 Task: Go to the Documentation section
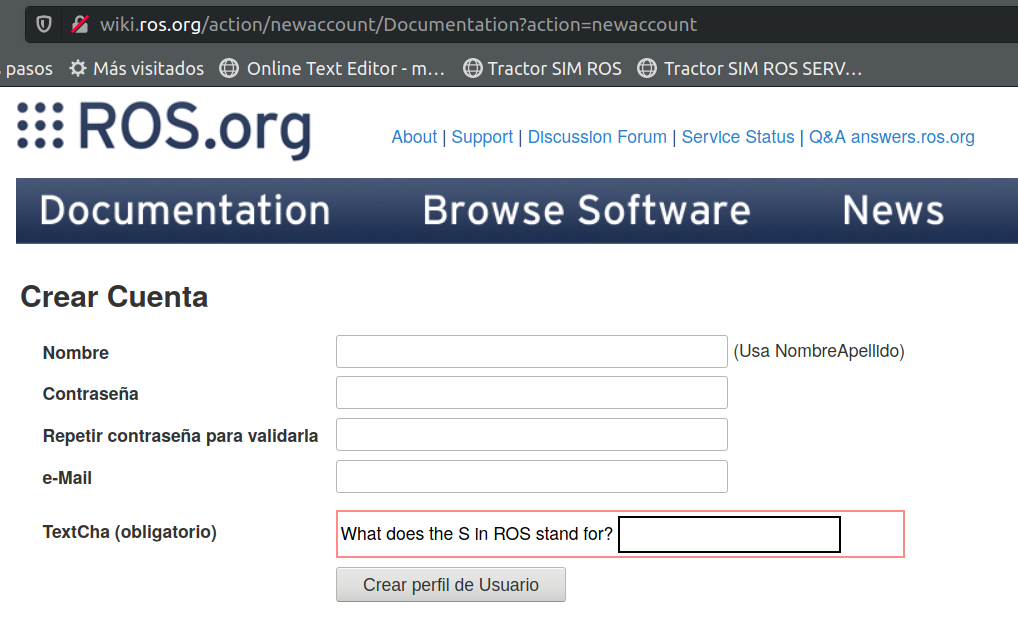(185, 210)
